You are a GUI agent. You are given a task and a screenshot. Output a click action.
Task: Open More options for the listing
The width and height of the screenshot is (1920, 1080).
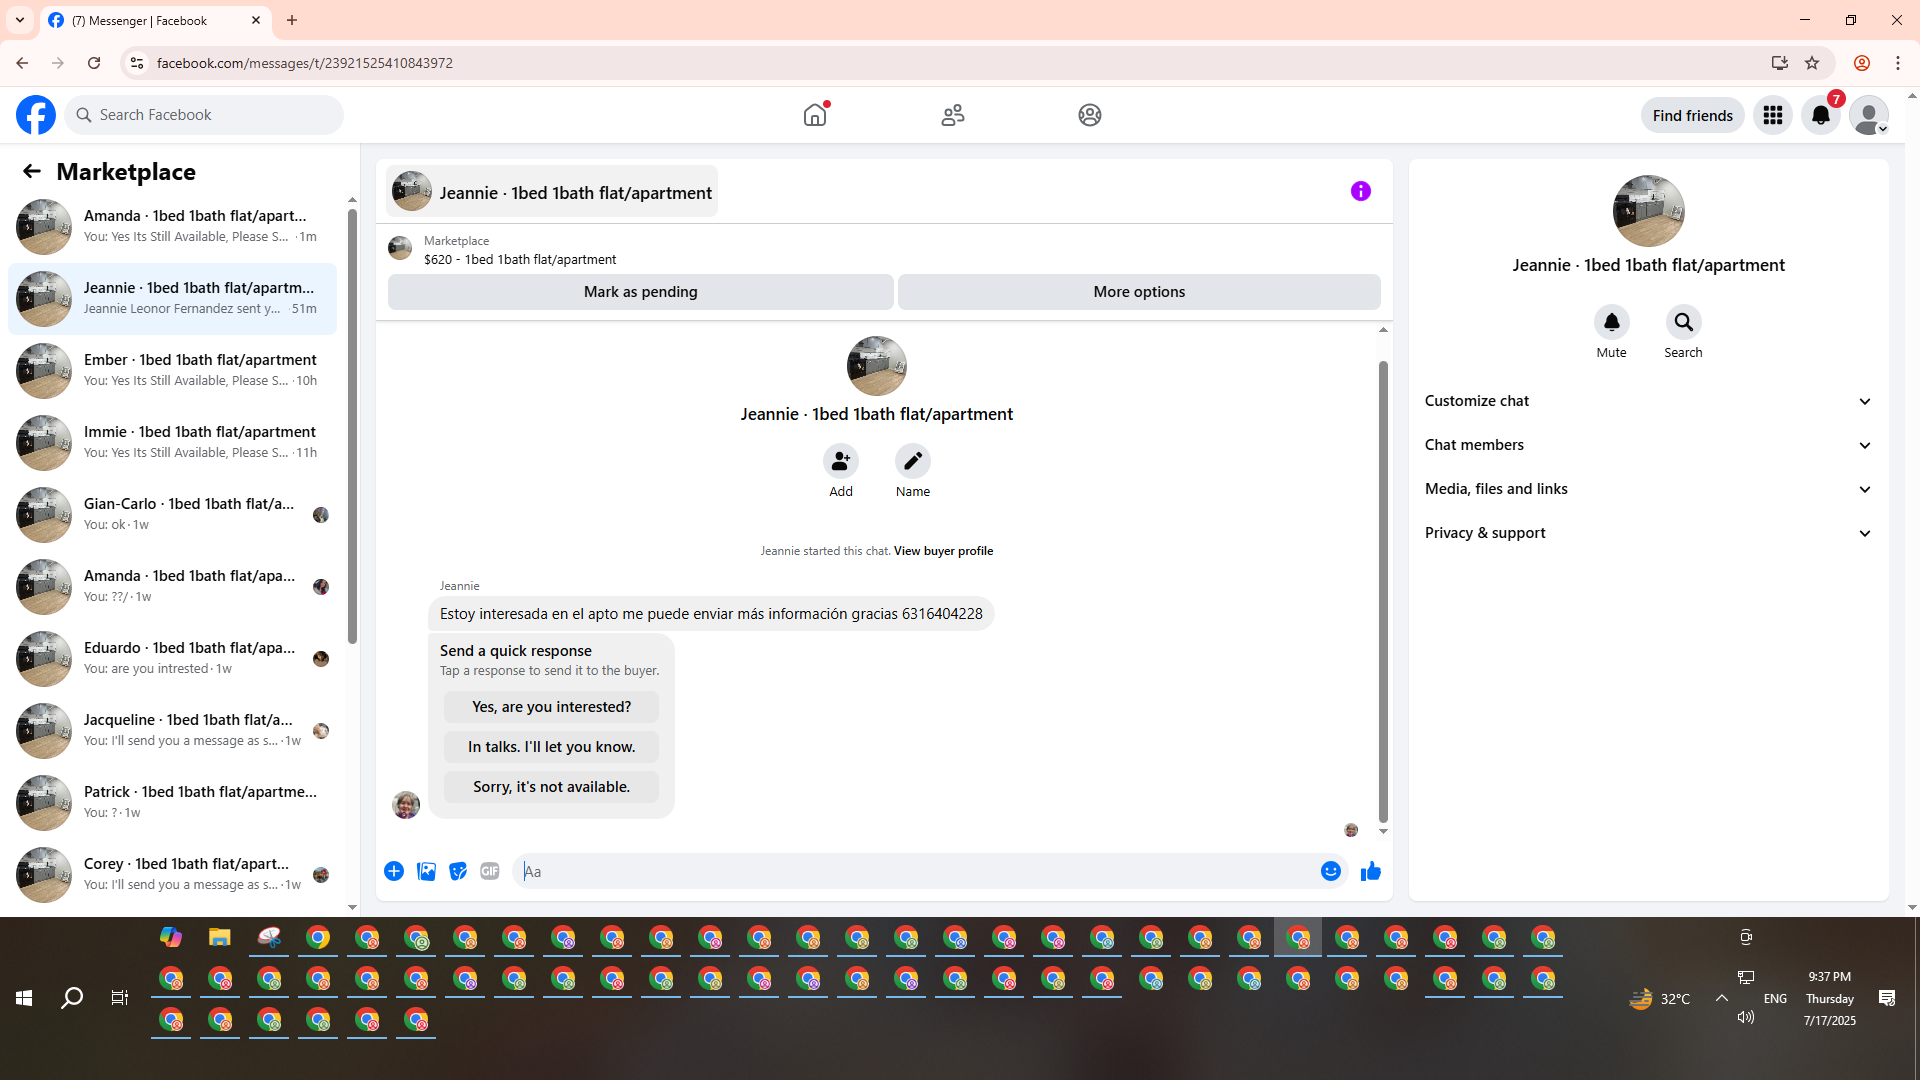click(x=1139, y=292)
